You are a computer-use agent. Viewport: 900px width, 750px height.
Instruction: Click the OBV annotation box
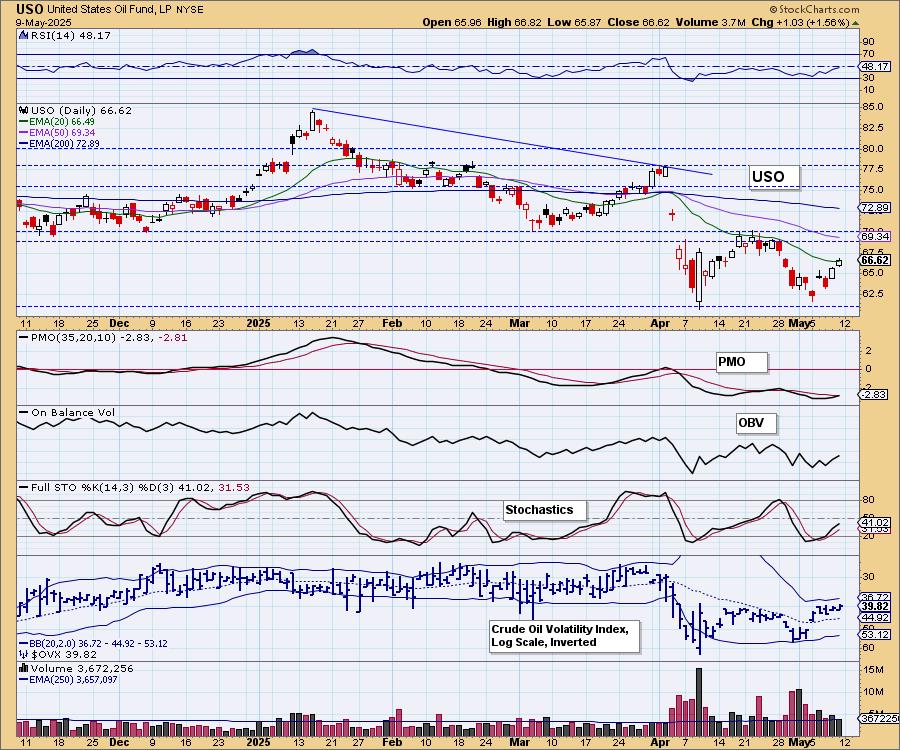pyautogui.click(x=756, y=423)
